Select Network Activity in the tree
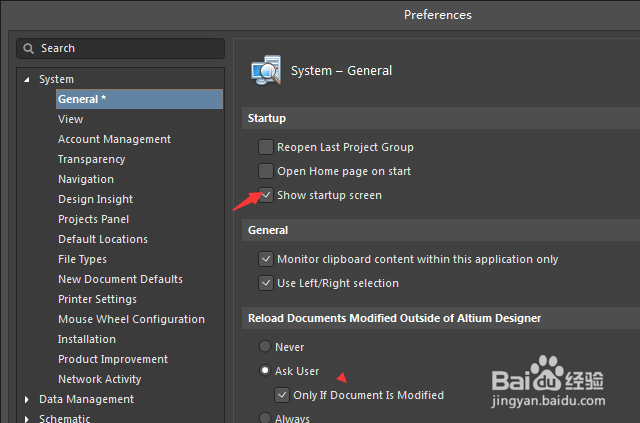This screenshot has width=640, height=423. pos(99,379)
